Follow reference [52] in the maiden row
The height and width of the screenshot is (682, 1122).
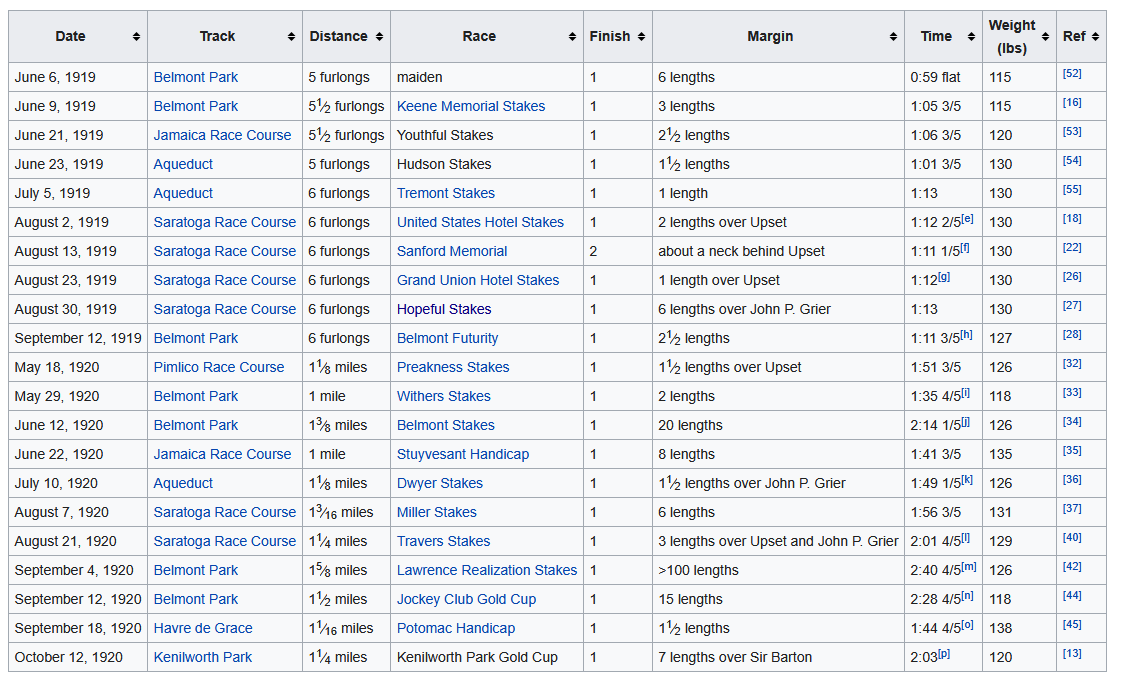(x=1072, y=74)
